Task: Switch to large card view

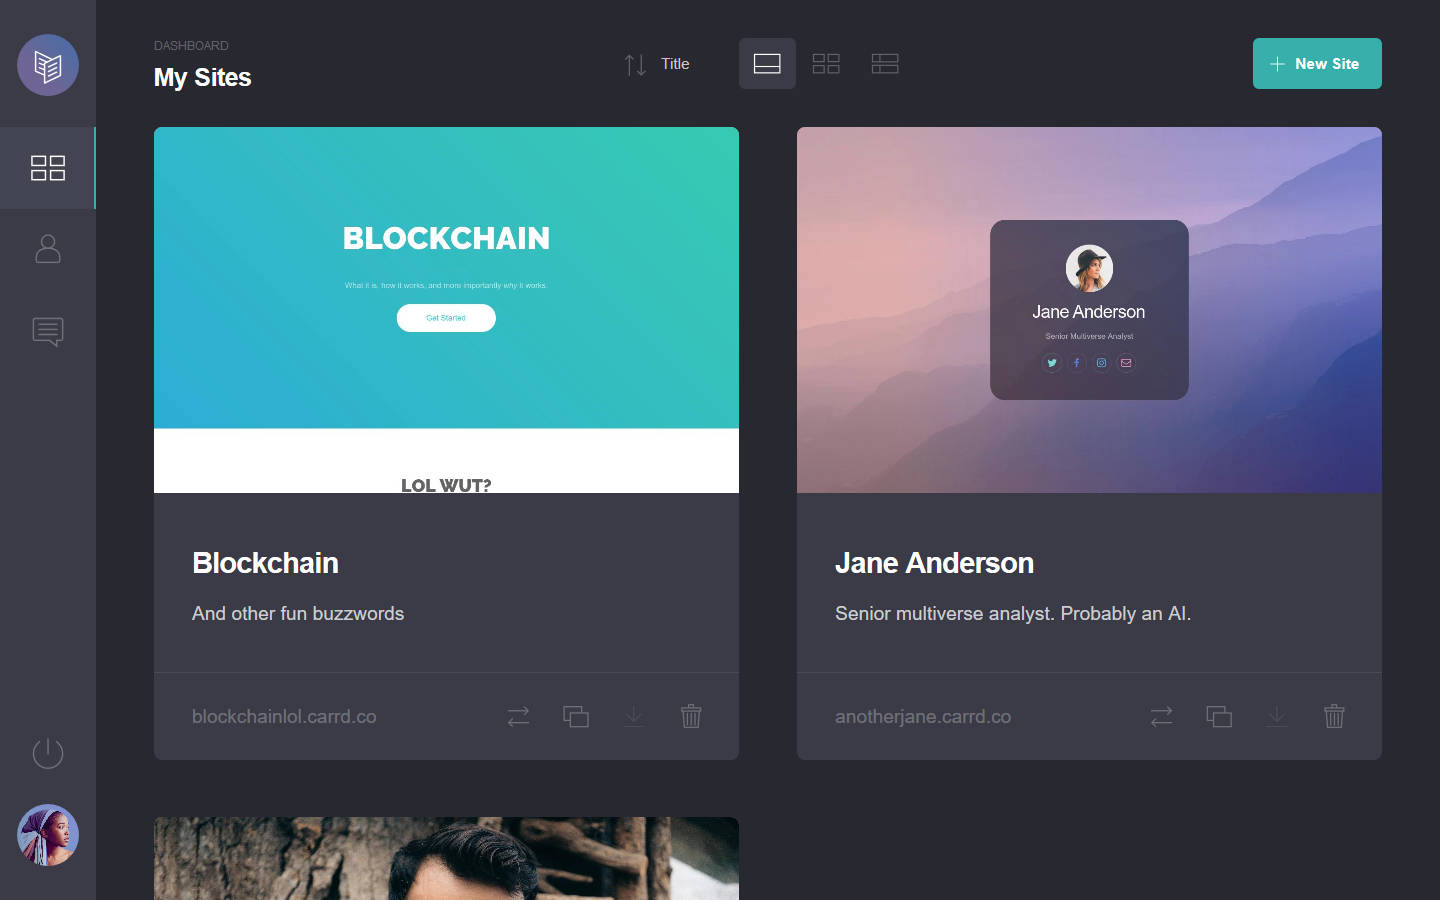Action: (767, 64)
